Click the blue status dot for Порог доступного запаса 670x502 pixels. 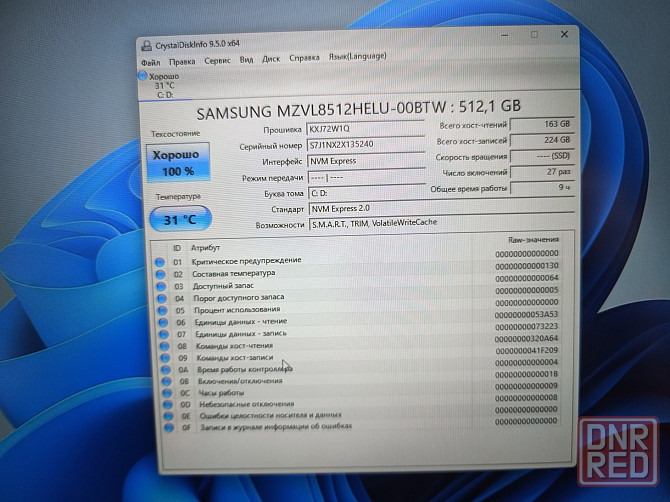(162, 298)
